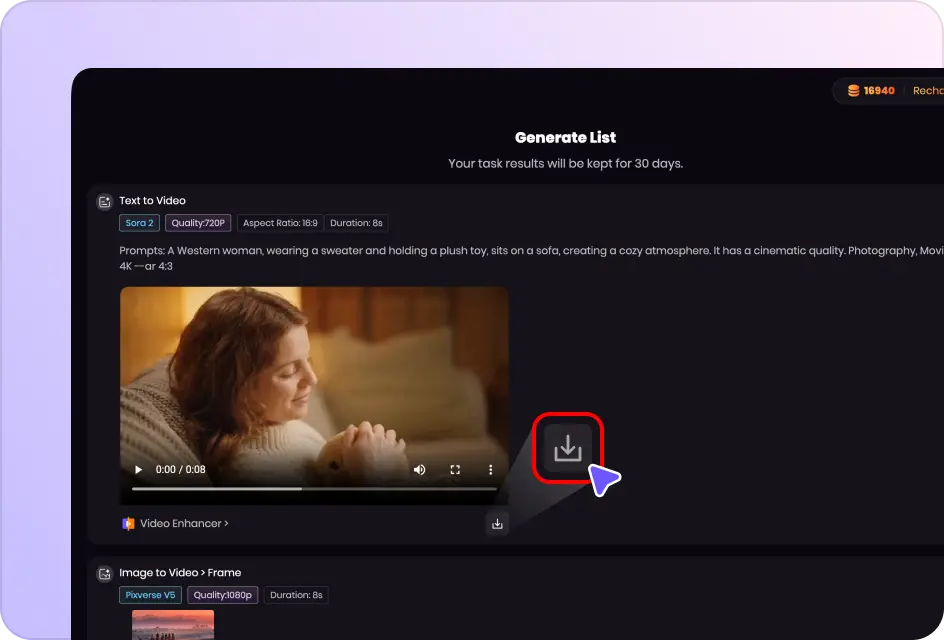This screenshot has height=640, width=944.
Task: Click the Quality:720P tag
Action: 198,223
